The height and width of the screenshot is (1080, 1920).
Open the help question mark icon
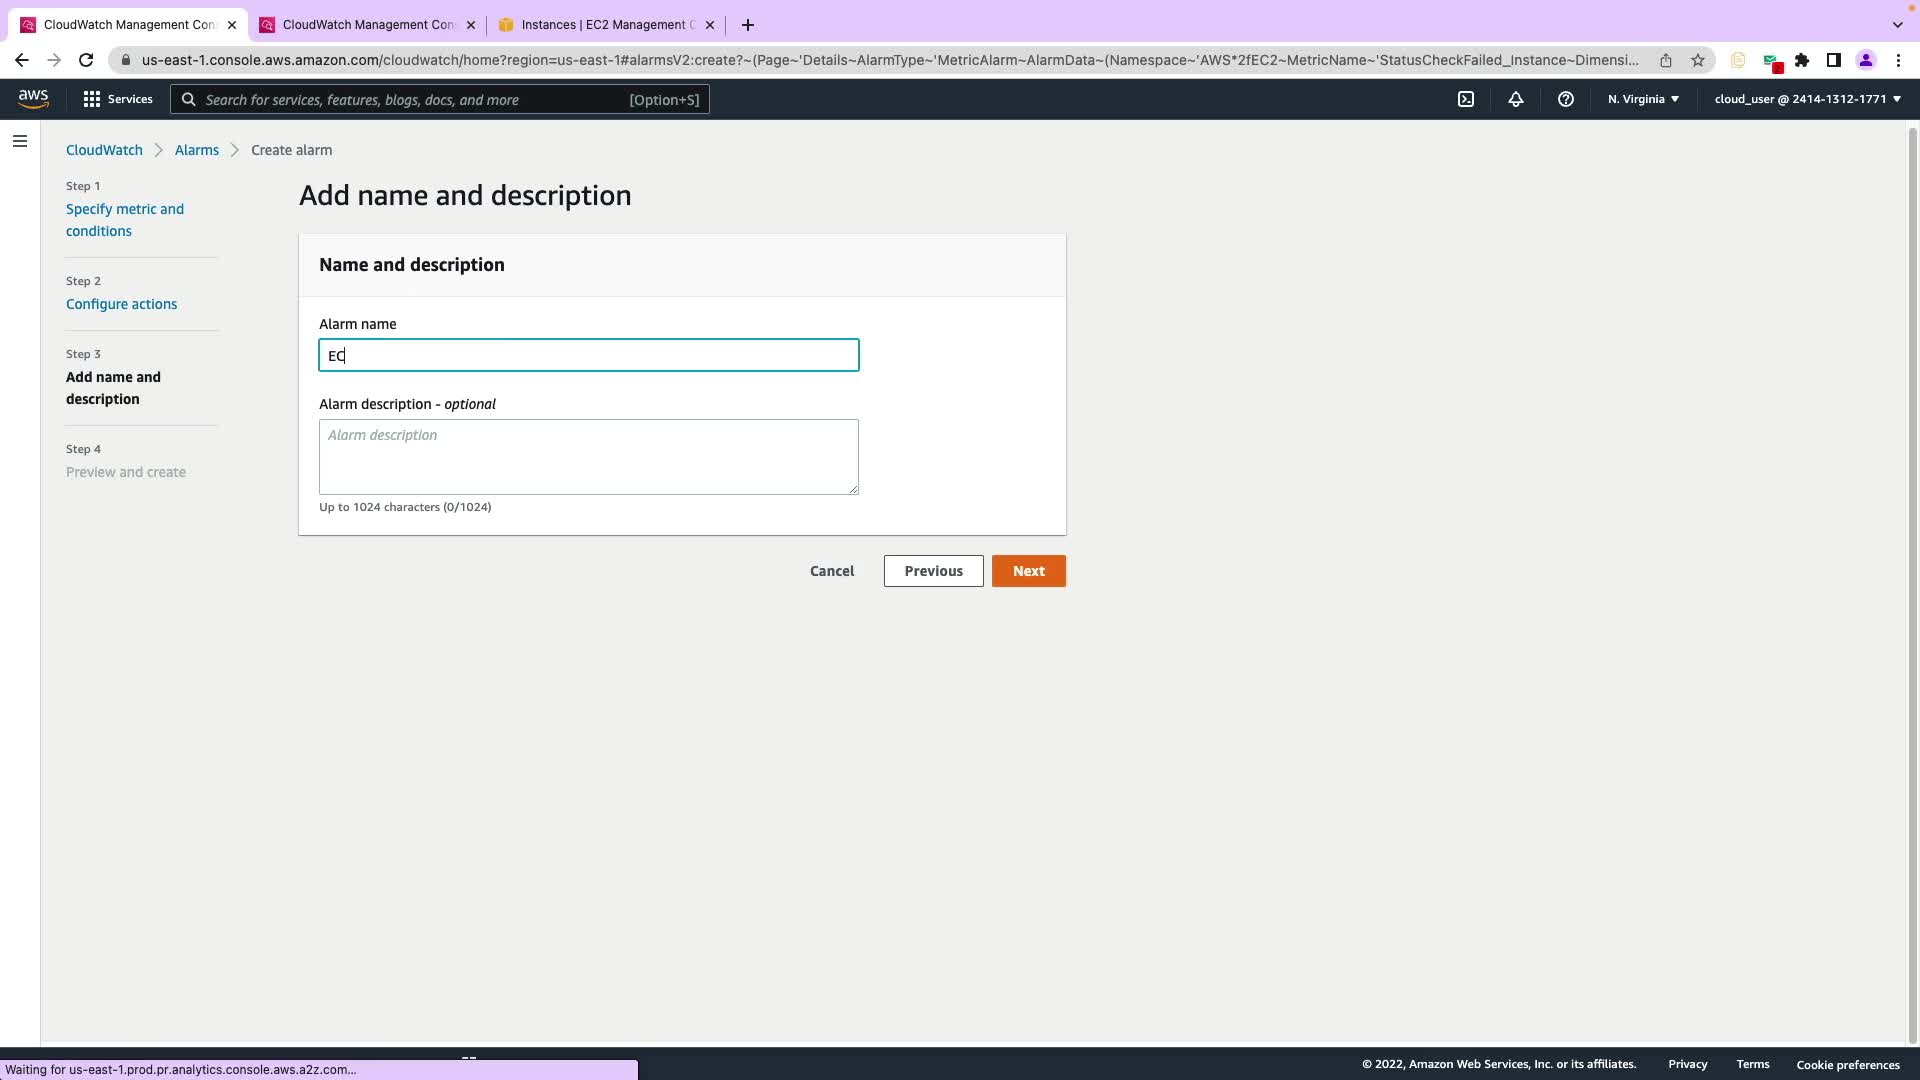pyautogui.click(x=1566, y=99)
